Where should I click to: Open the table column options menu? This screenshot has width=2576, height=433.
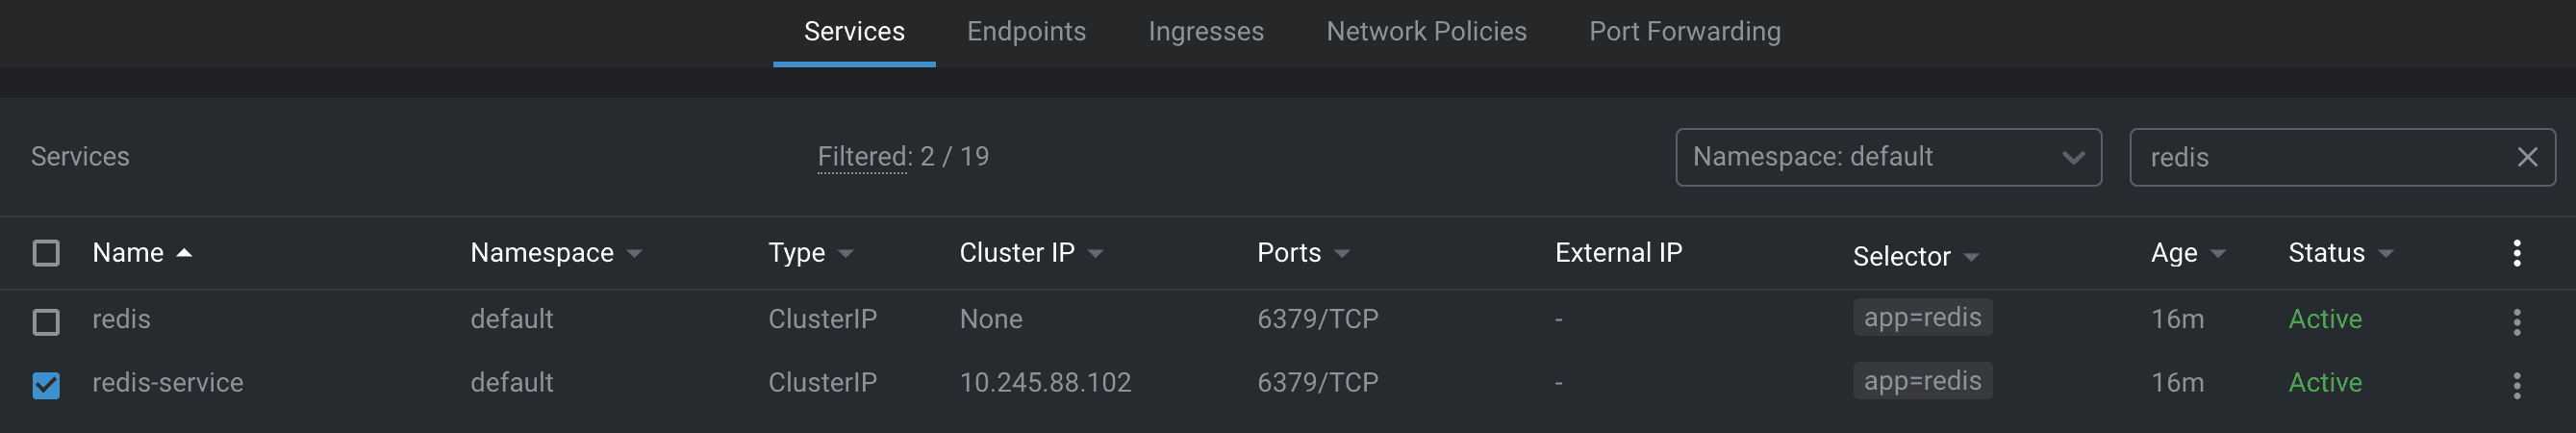point(2516,253)
